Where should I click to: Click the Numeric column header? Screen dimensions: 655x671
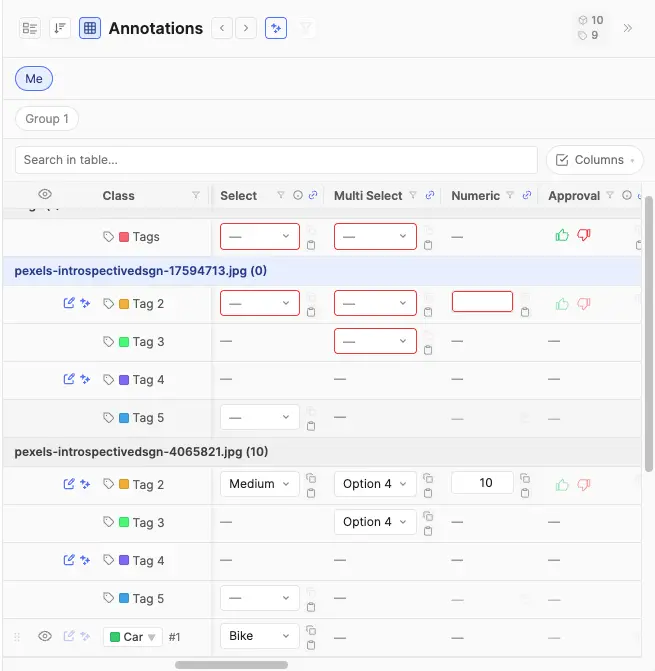click(x=475, y=196)
